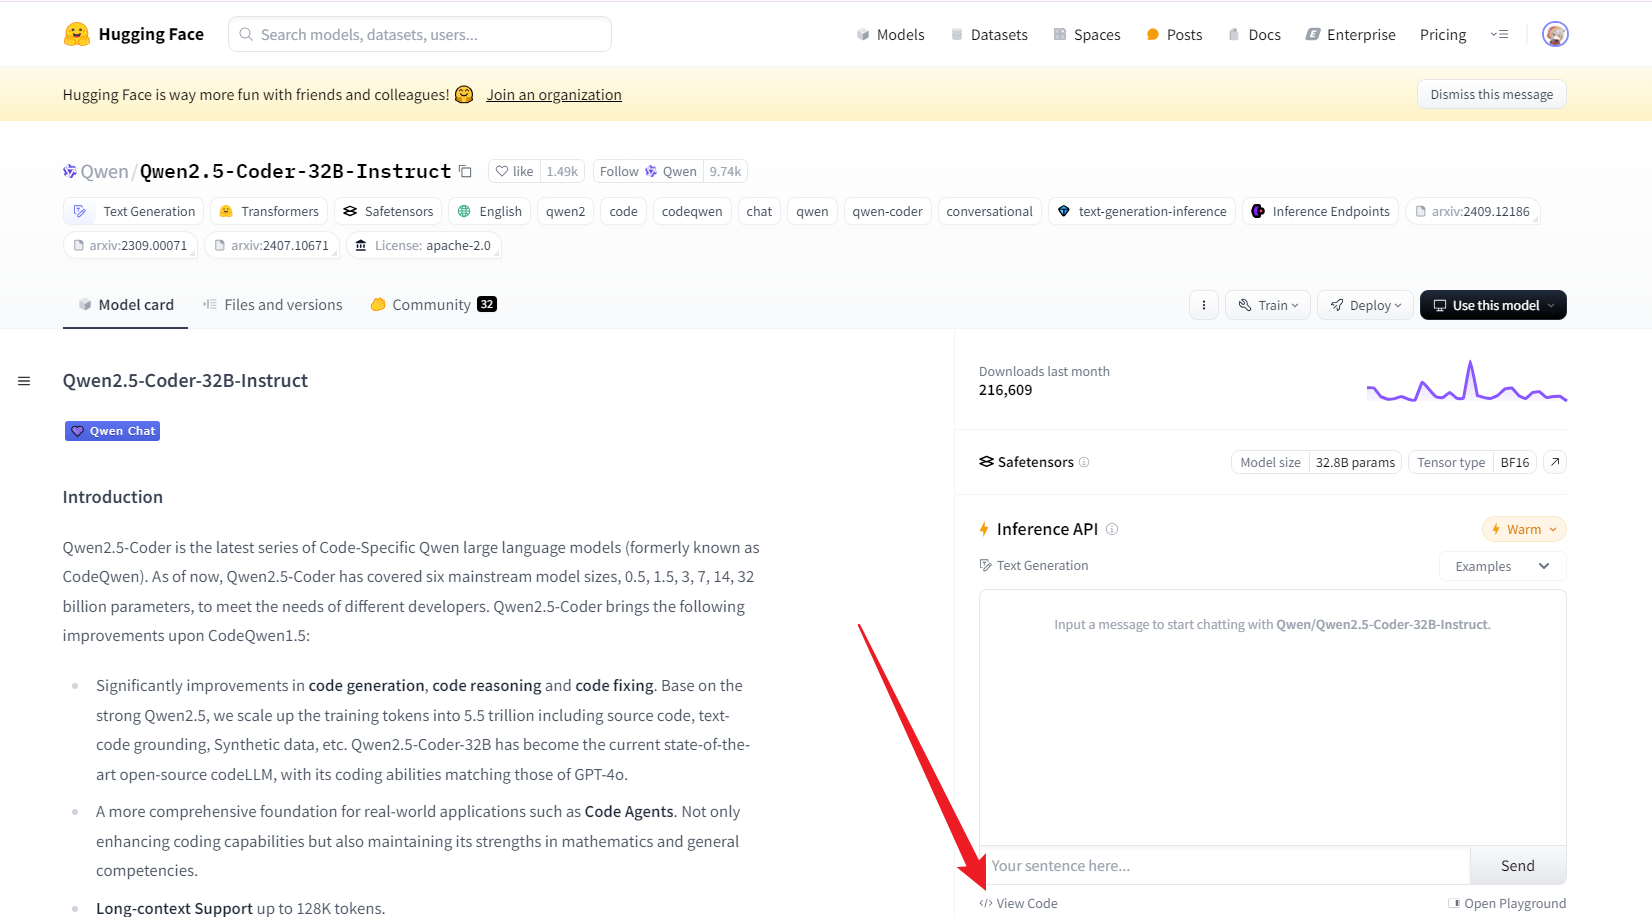Select the qwen2 tag

click(565, 211)
